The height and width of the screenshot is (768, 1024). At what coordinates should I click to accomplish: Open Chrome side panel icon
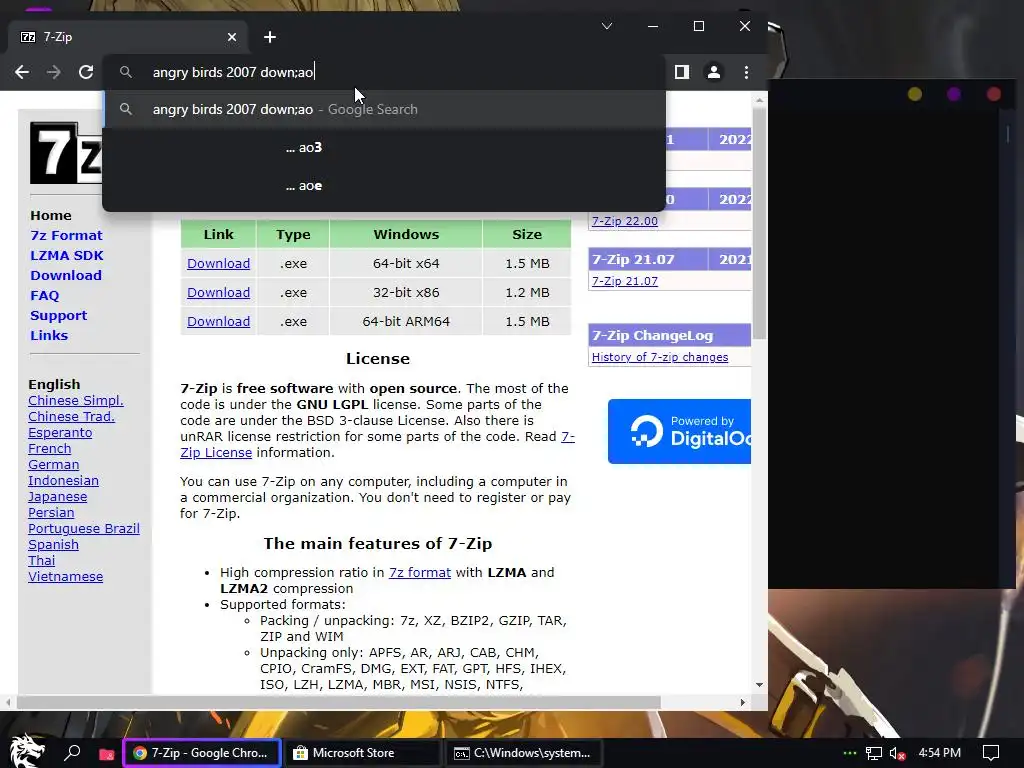[682, 72]
